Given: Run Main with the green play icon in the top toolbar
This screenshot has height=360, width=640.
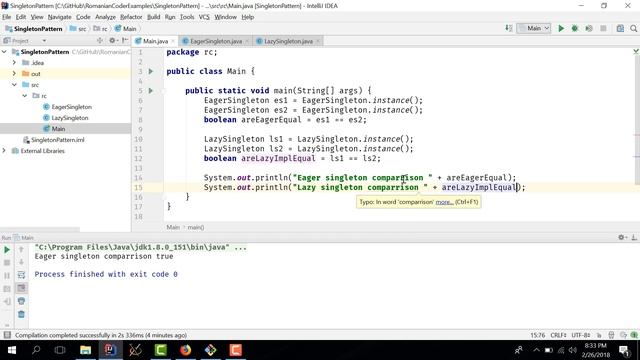Looking at the screenshot, I should [x=561, y=29].
